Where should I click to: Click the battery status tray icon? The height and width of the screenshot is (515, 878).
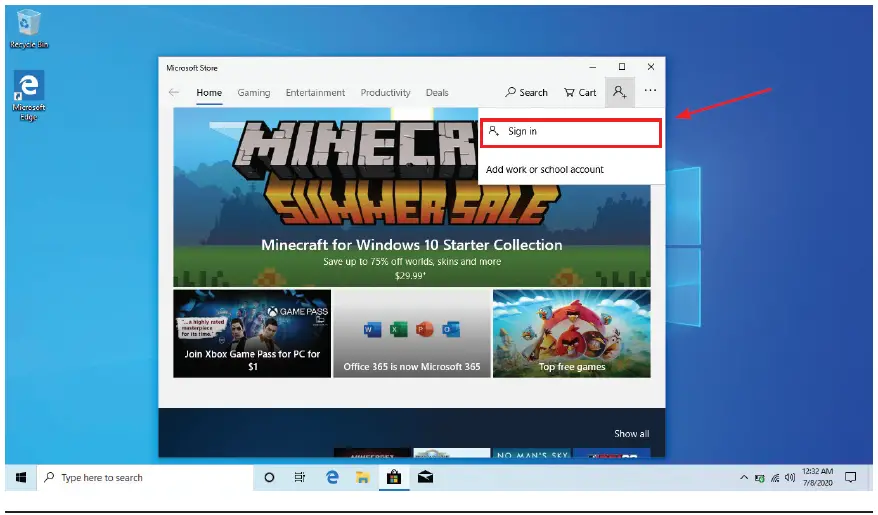[x=760, y=478]
